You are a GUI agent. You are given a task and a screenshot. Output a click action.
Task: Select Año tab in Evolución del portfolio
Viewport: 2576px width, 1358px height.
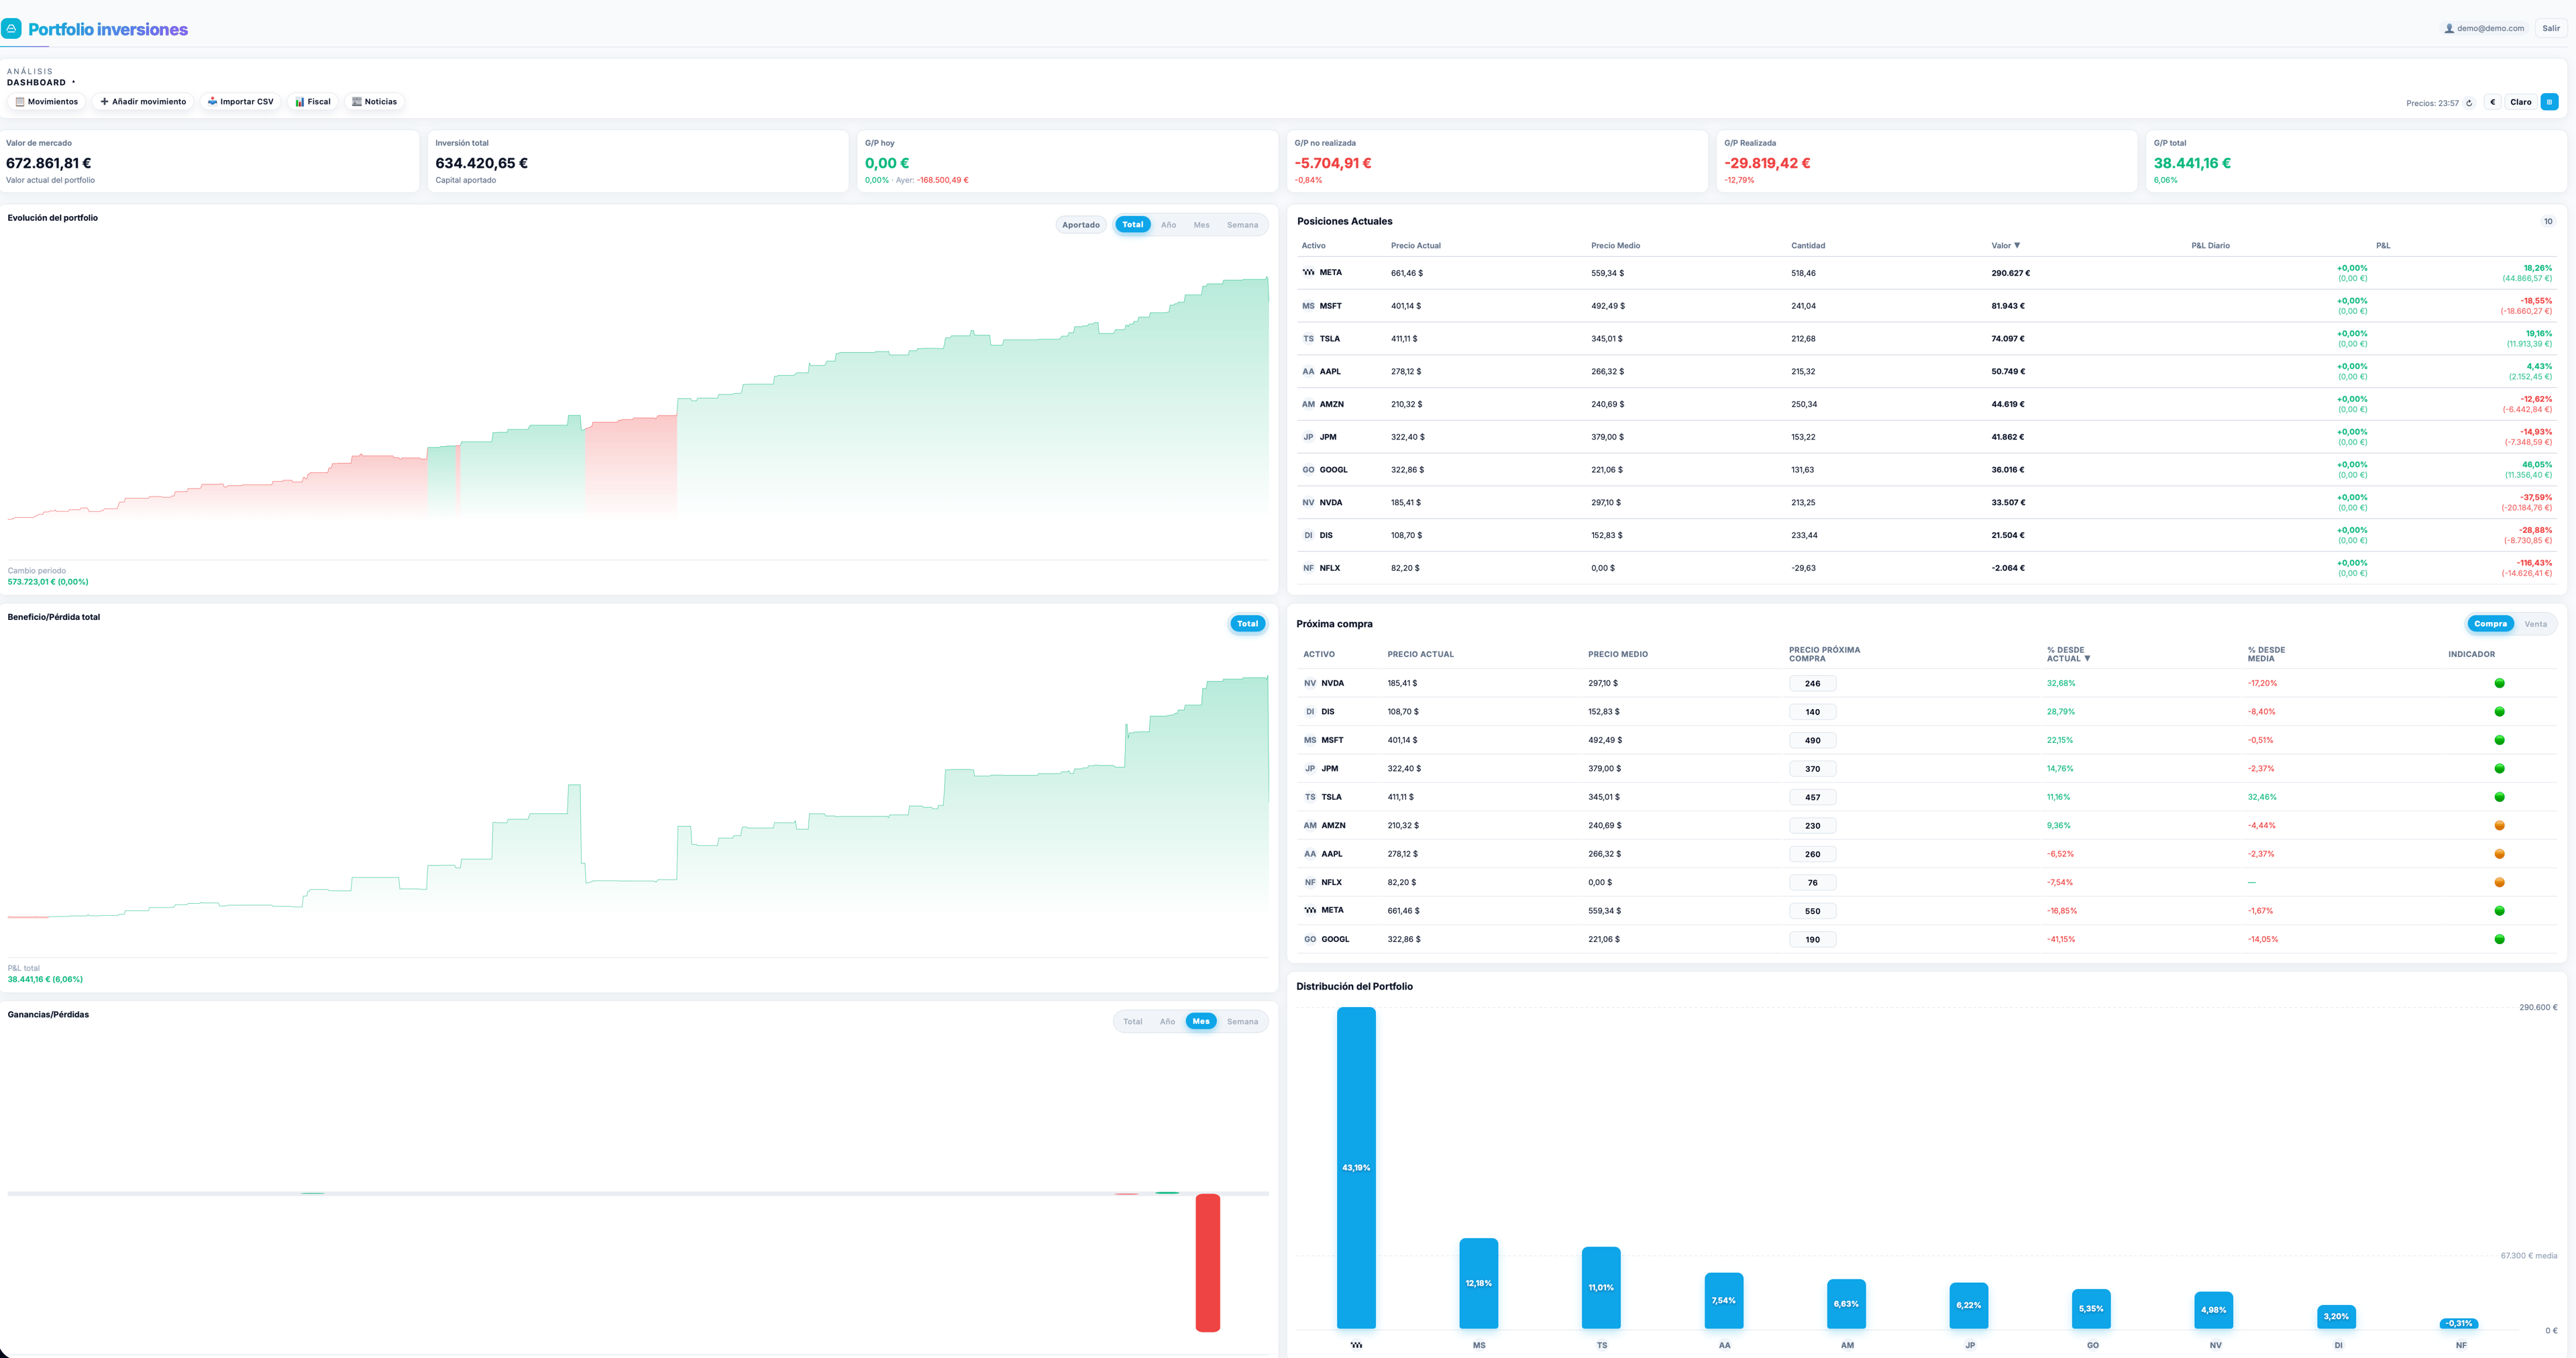click(x=1168, y=225)
